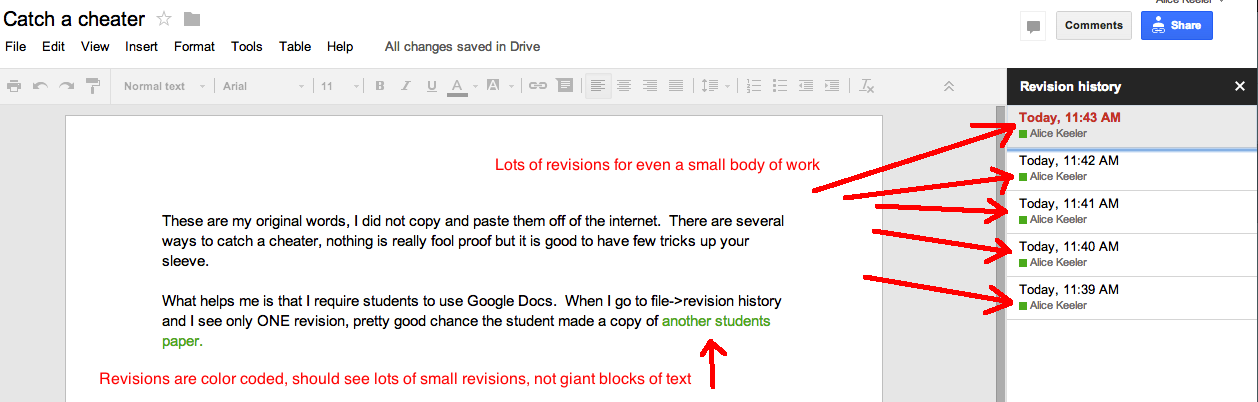Click the blue Share button
The width and height of the screenshot is (1258, 402).
pos(1177,26)
